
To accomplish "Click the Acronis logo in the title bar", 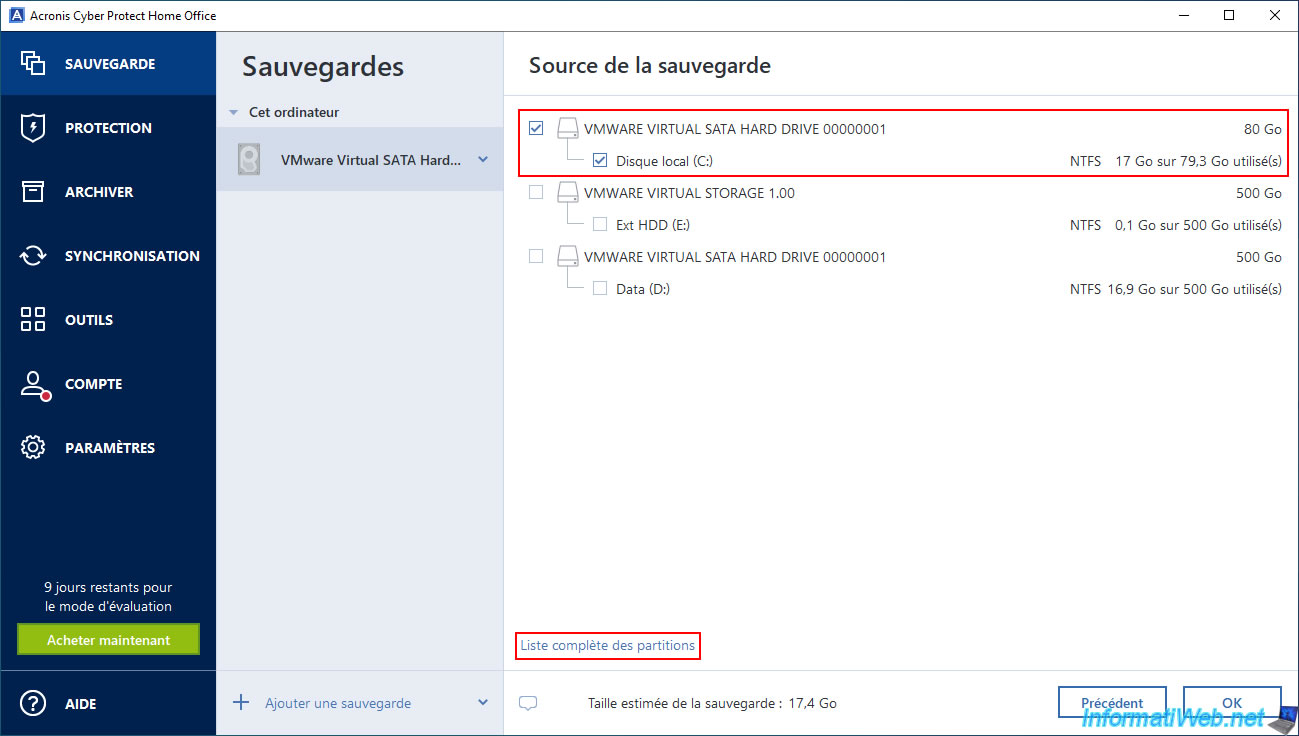I will point(16,16).
